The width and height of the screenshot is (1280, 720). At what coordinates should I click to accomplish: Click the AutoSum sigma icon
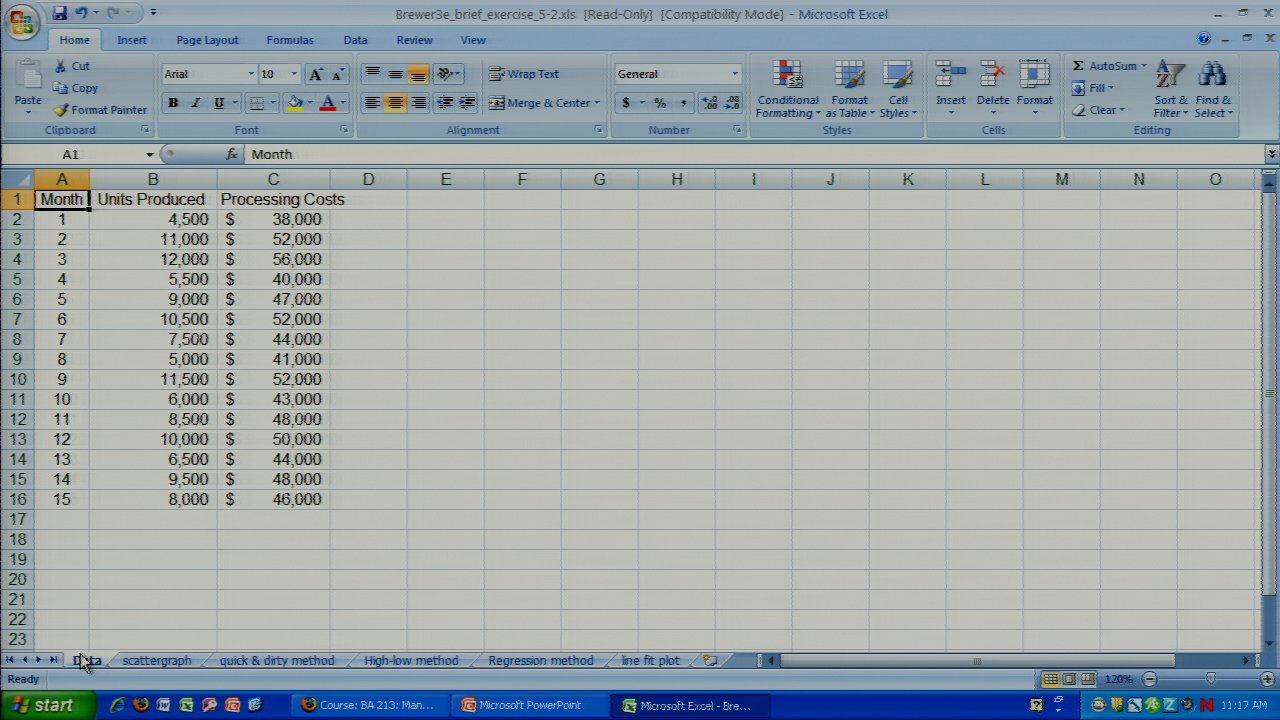[1079, 66]
